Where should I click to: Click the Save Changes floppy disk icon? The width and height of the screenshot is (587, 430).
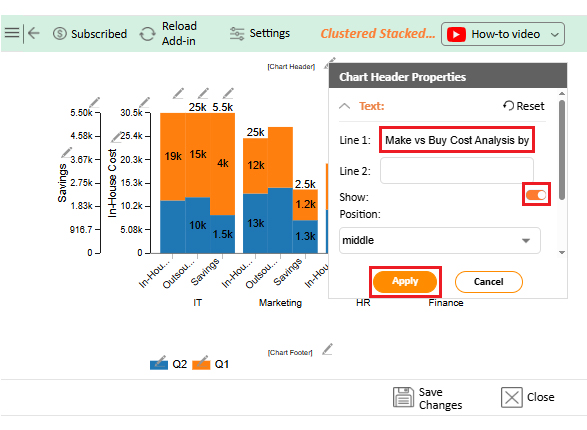click(403, 397)
